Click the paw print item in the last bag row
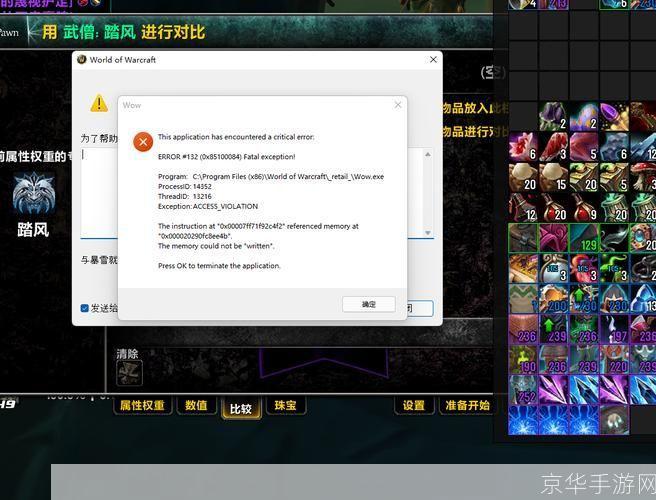Viewport: 656px width, 500px height. click(x=614, y=420)
